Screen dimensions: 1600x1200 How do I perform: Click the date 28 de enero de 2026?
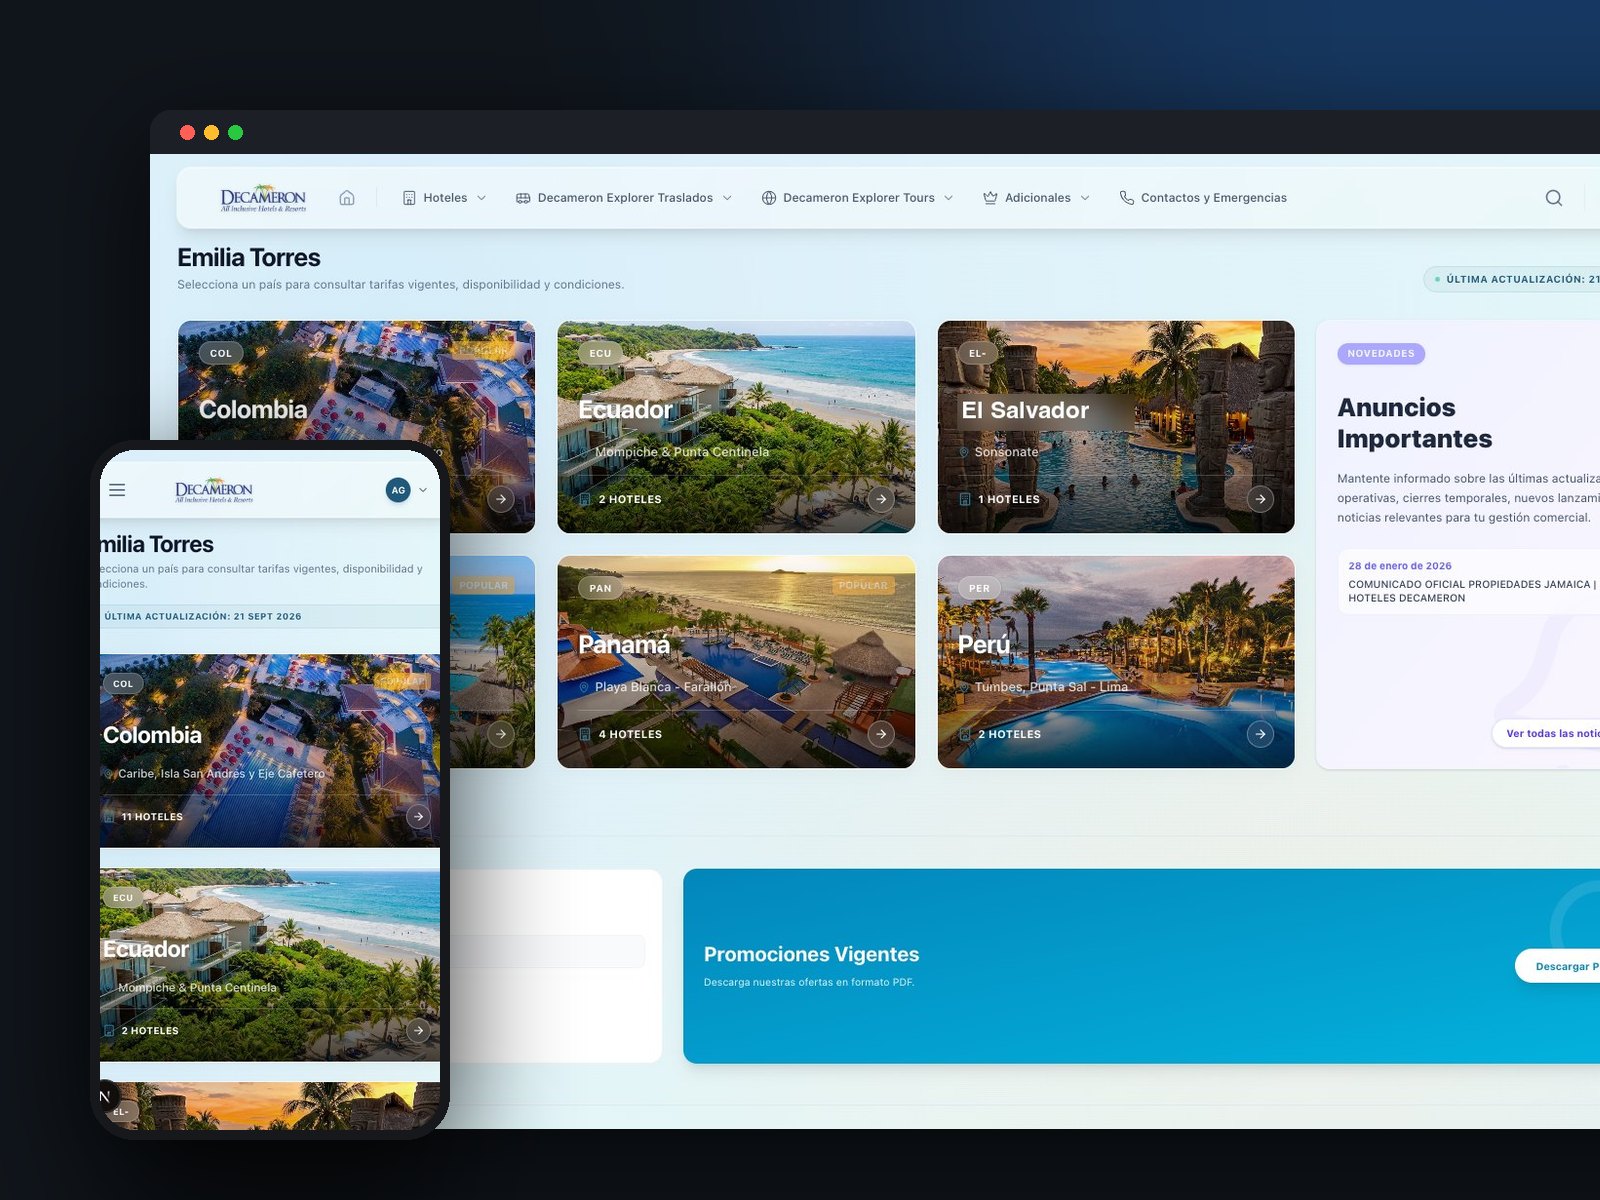(1400, 566)
